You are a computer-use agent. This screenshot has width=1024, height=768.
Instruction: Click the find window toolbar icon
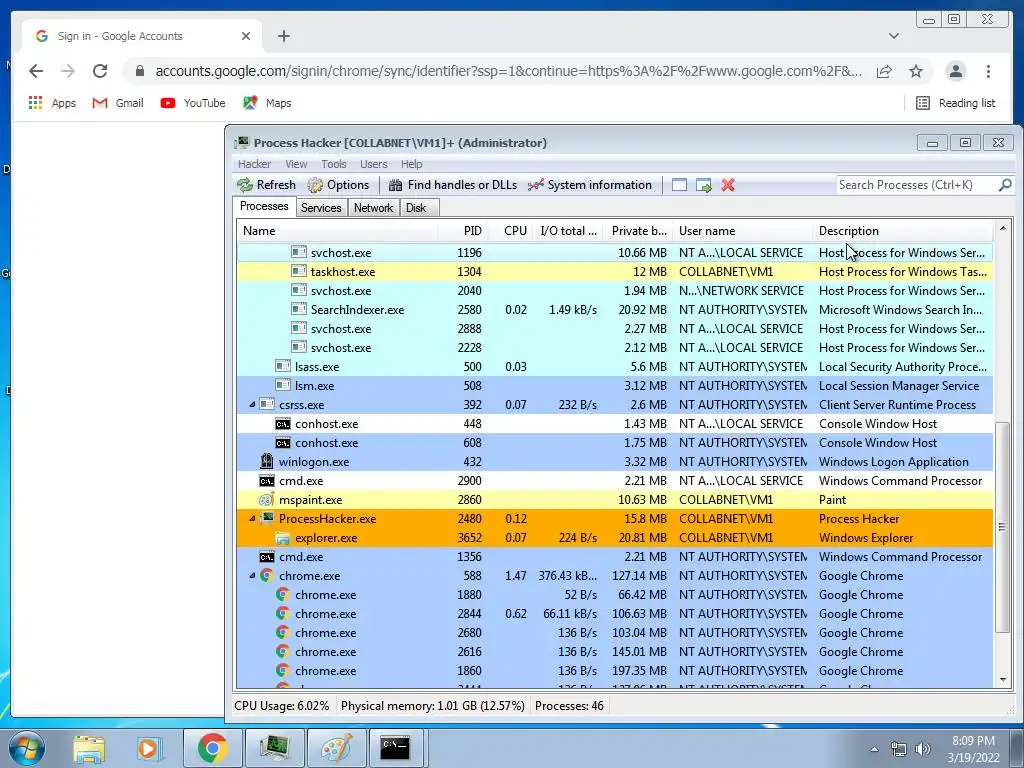679,185
